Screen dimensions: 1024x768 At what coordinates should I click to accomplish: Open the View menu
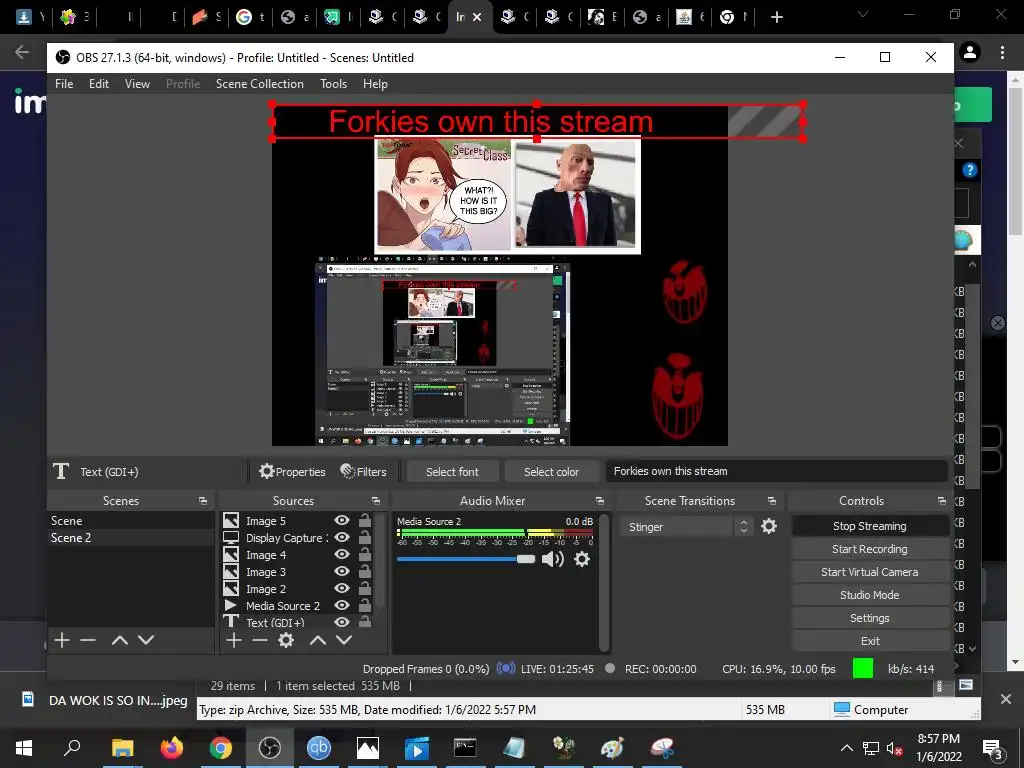click(x=137, y=84)
